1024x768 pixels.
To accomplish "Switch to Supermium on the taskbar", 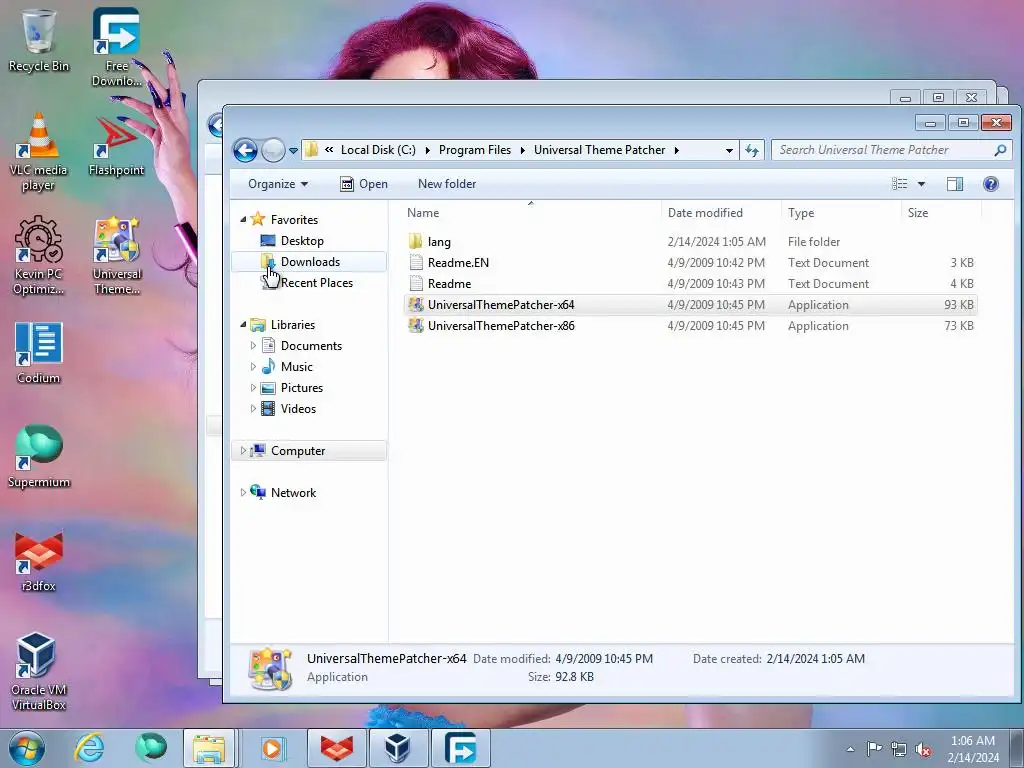I will click(151, 748).
